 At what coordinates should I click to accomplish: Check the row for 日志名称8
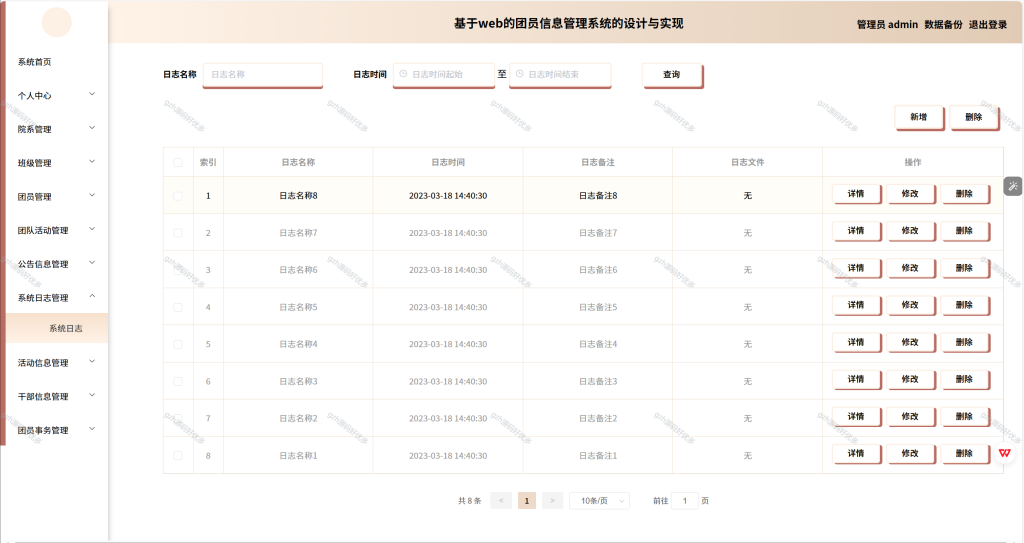[x=178, y=195]
